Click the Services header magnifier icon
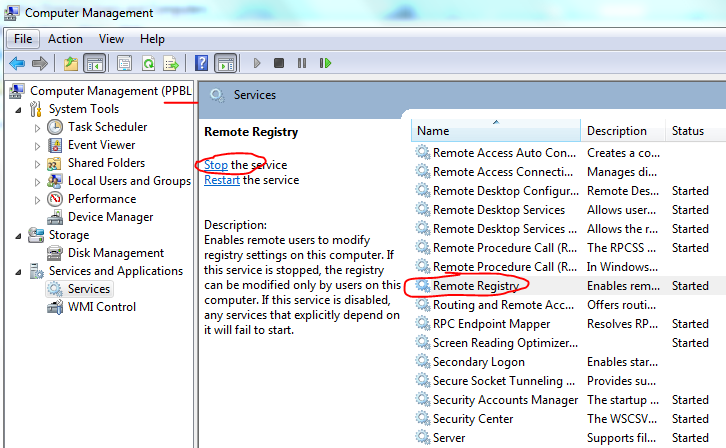Image resolution: width=726 pixels, height=448 pixels. (217, 95)
